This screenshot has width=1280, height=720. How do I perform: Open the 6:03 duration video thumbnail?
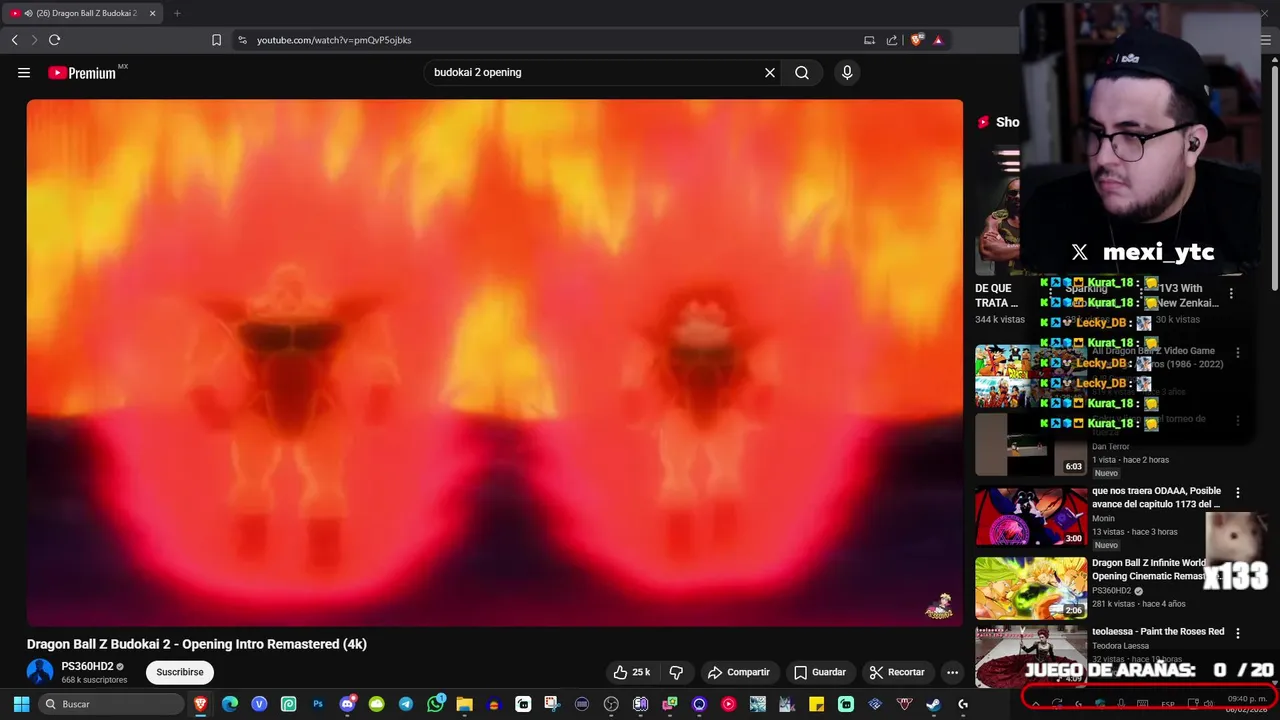click(1031, 444)
